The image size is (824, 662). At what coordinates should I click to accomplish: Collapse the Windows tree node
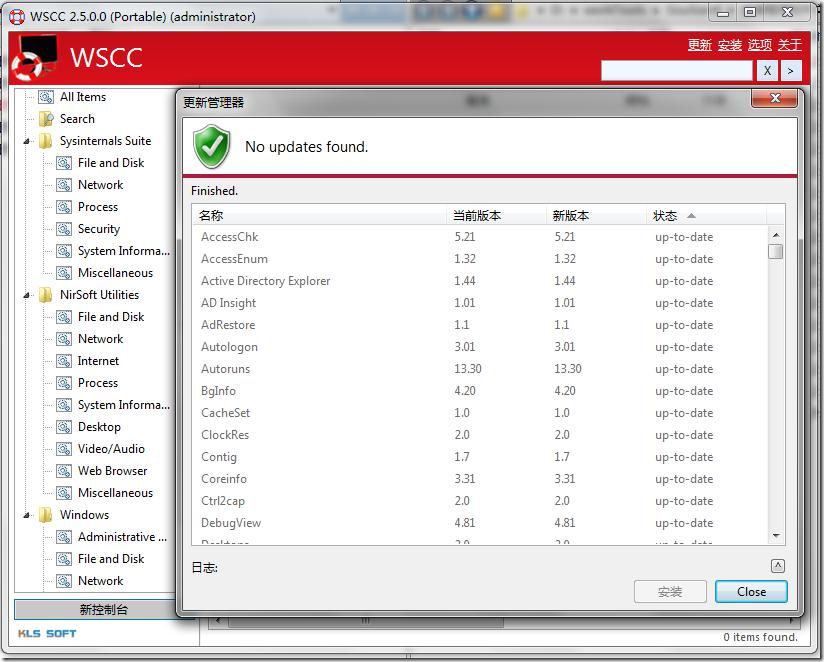(x=27, y=516)
